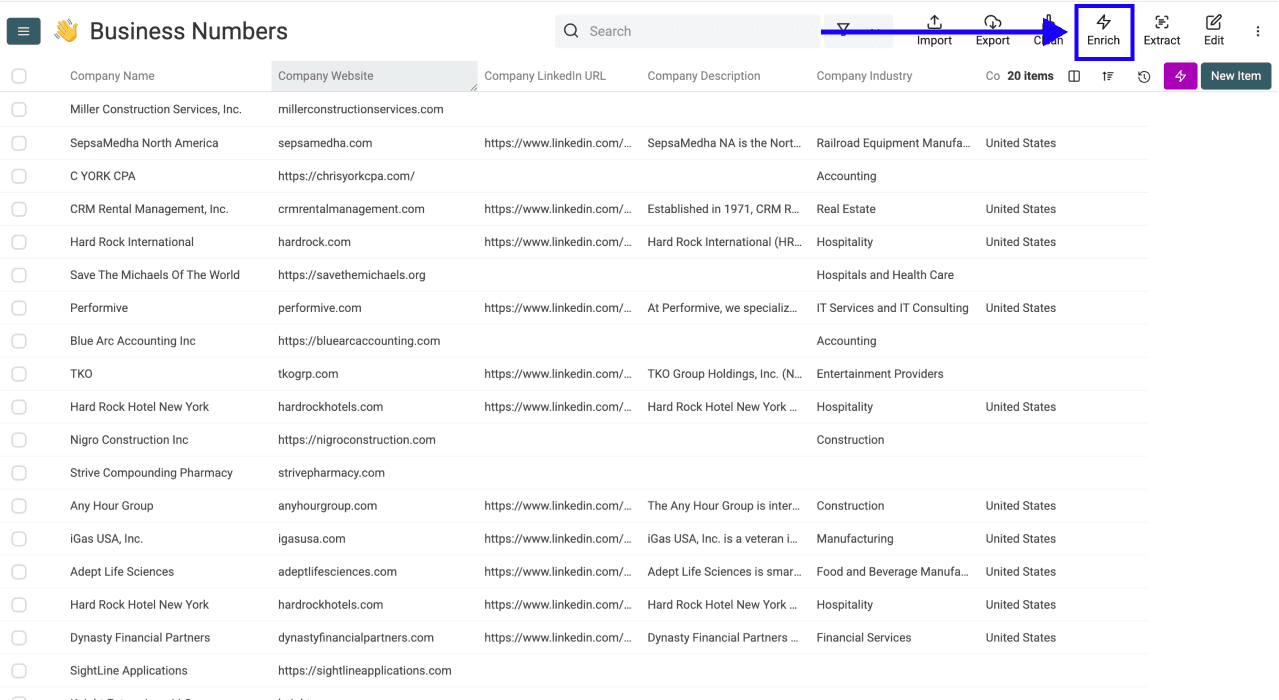The width and height of the screenshot is (1279, 700).
Task: Open the sort options icon
Action: [x=1108, y=75]
